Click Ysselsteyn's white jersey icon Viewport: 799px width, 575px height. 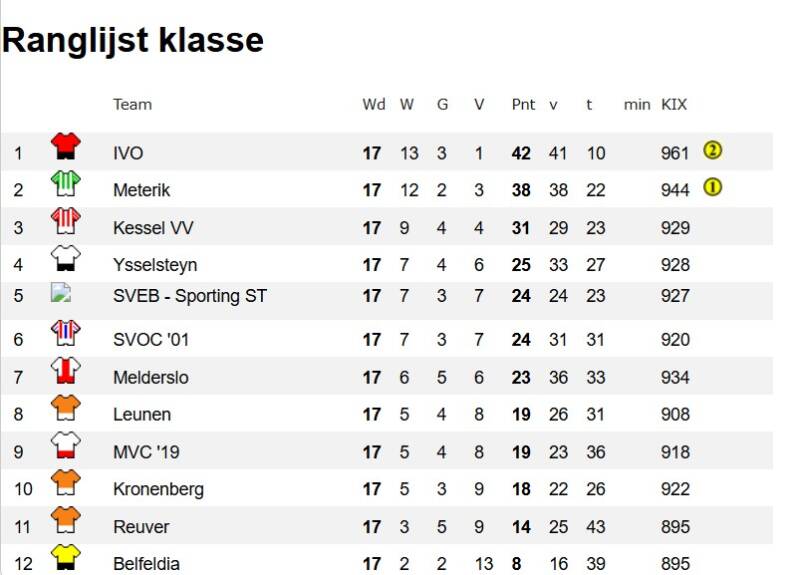(x=66, y=259)
